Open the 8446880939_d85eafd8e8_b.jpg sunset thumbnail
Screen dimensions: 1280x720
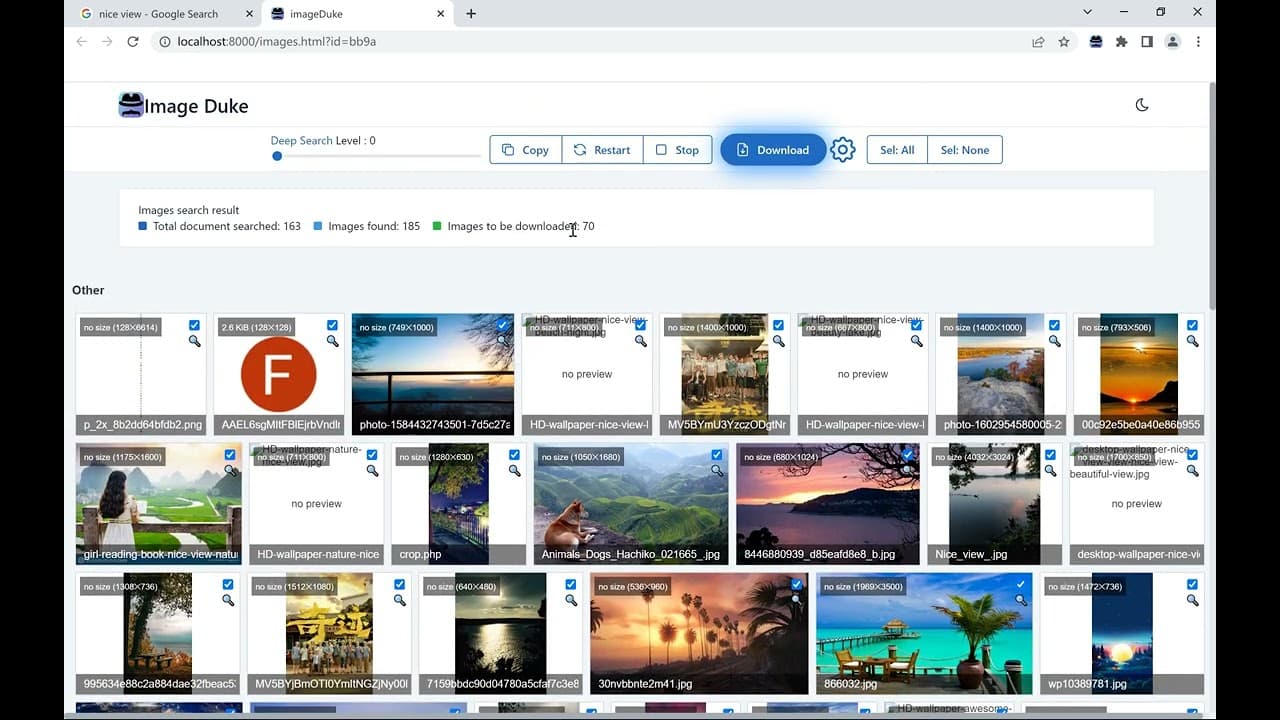828,503
